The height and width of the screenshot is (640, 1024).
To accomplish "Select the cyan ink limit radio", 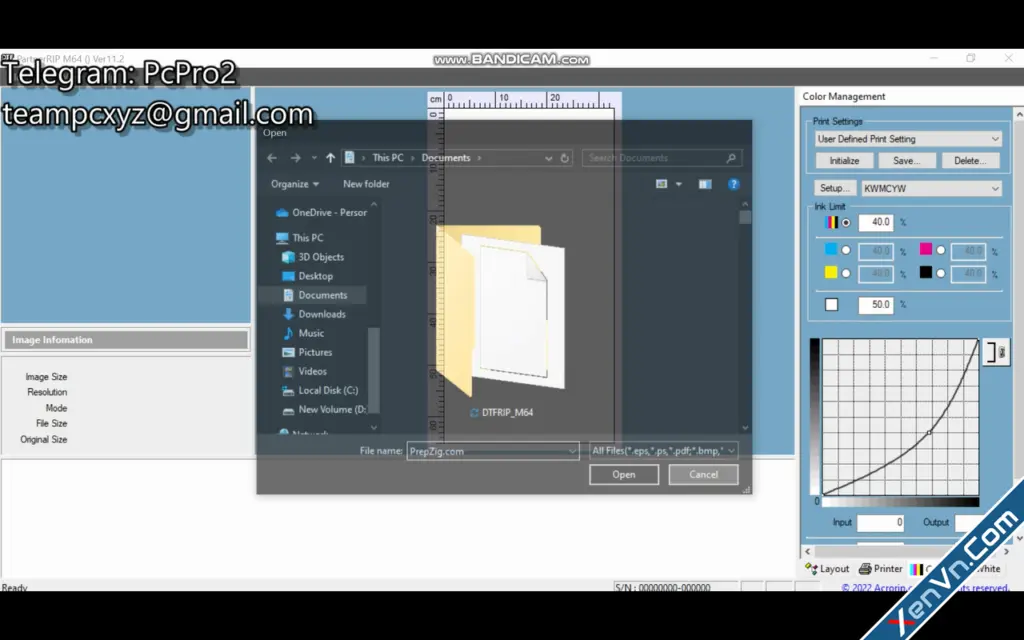I will point(846,250).
